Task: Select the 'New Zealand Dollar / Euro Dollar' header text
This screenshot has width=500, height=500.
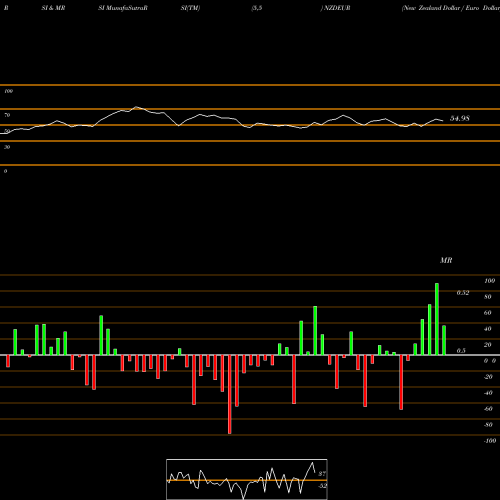Action: [x=451, y=8]
